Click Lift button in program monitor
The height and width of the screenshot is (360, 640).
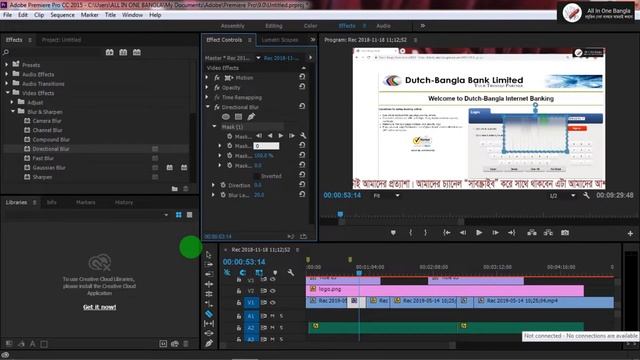[x=531, y=233]
